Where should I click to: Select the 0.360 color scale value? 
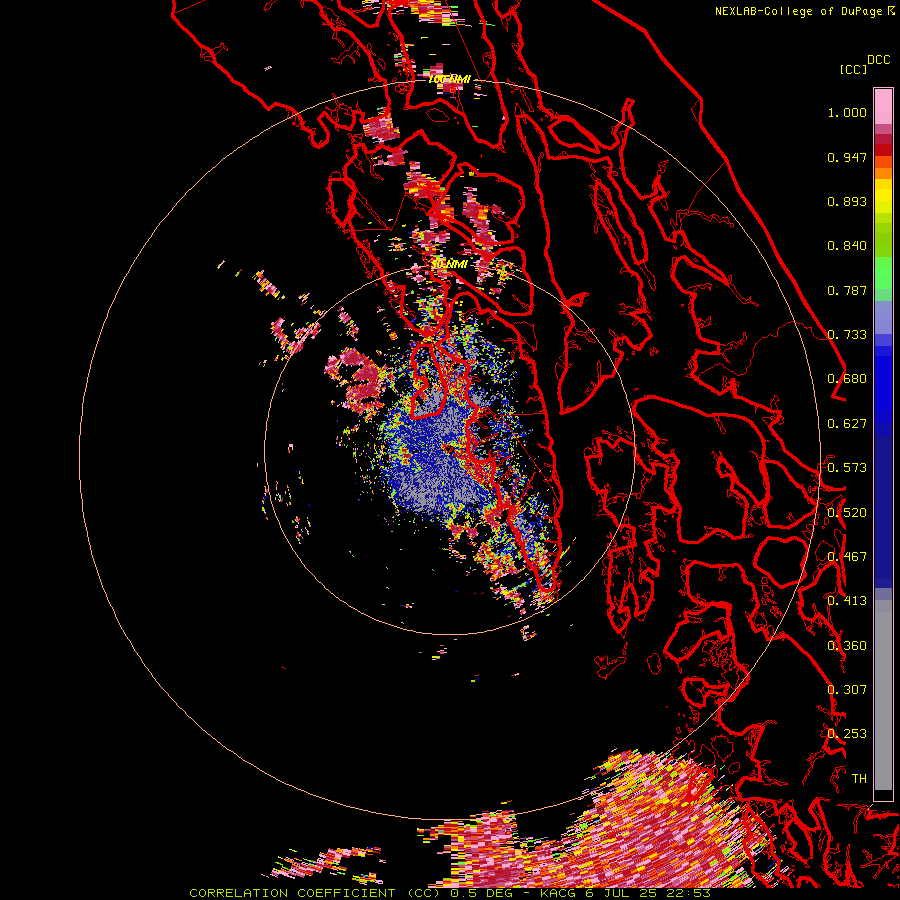coord(847,646)
